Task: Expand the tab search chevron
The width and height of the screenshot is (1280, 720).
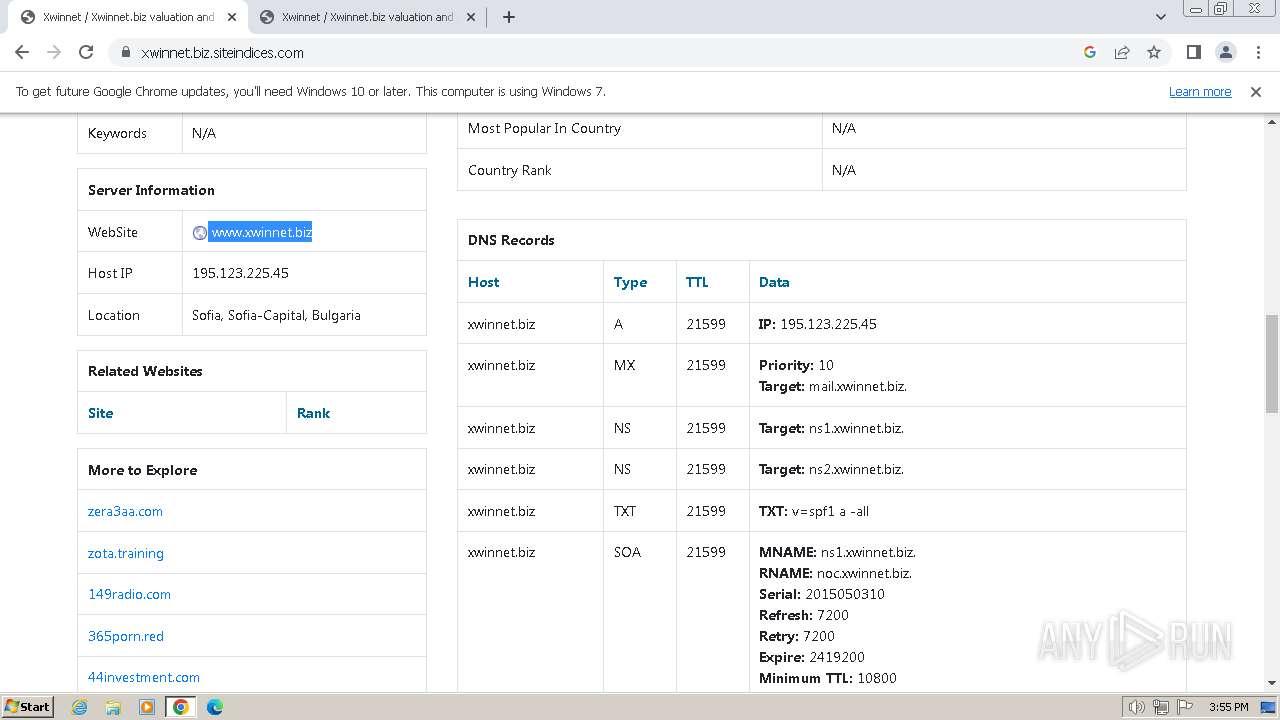Action: pyautogui.click(x=1160, y=17)
